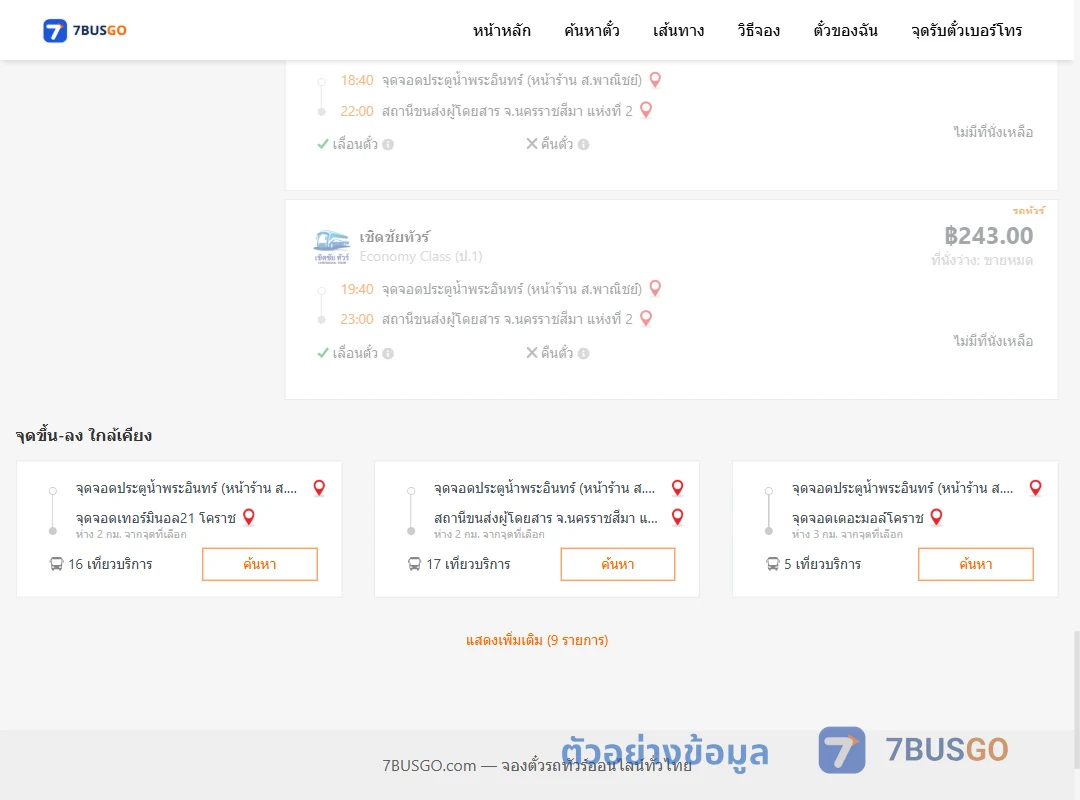This screenshot has width=1080, height=800.
Task: Click the ฿243.00 price text
Action: (x=988, y=236)
